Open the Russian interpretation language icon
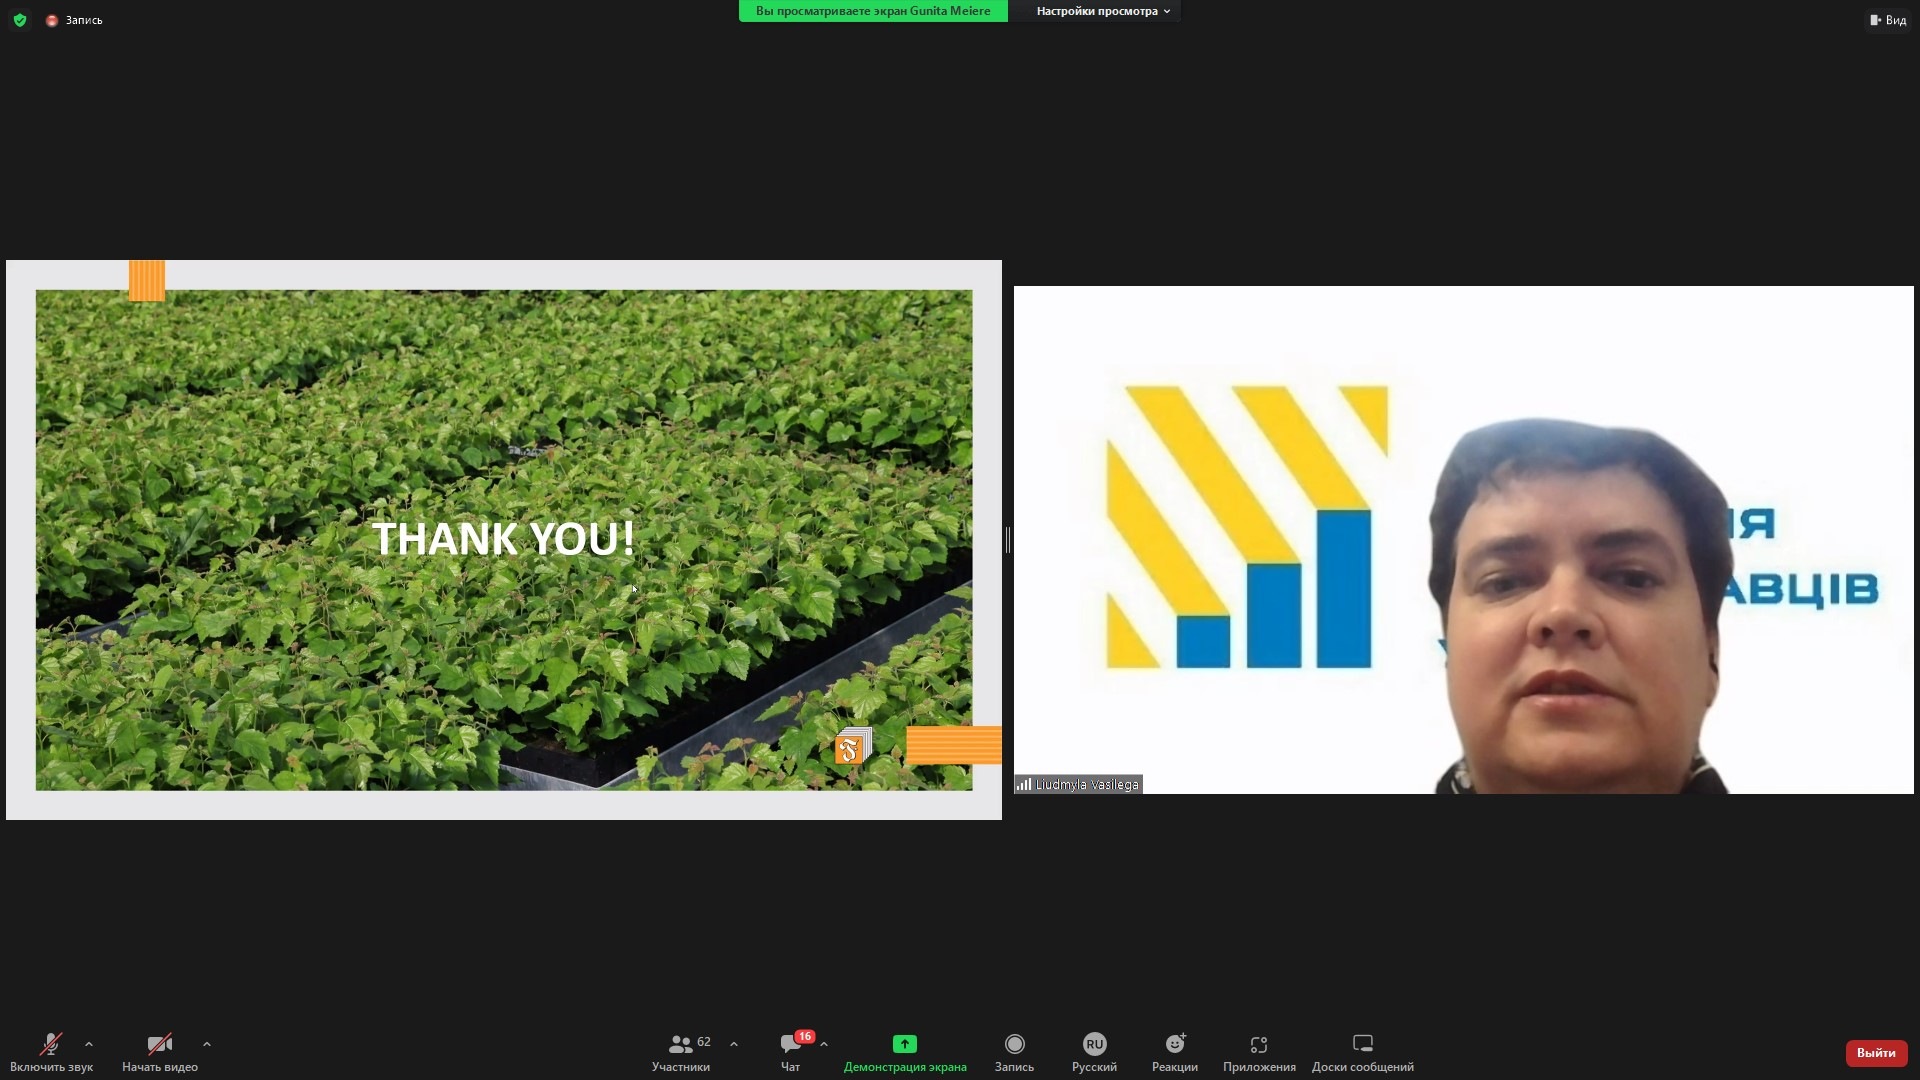This screenshot has width=1920, height=1080. click(x=1094, y=1044)
